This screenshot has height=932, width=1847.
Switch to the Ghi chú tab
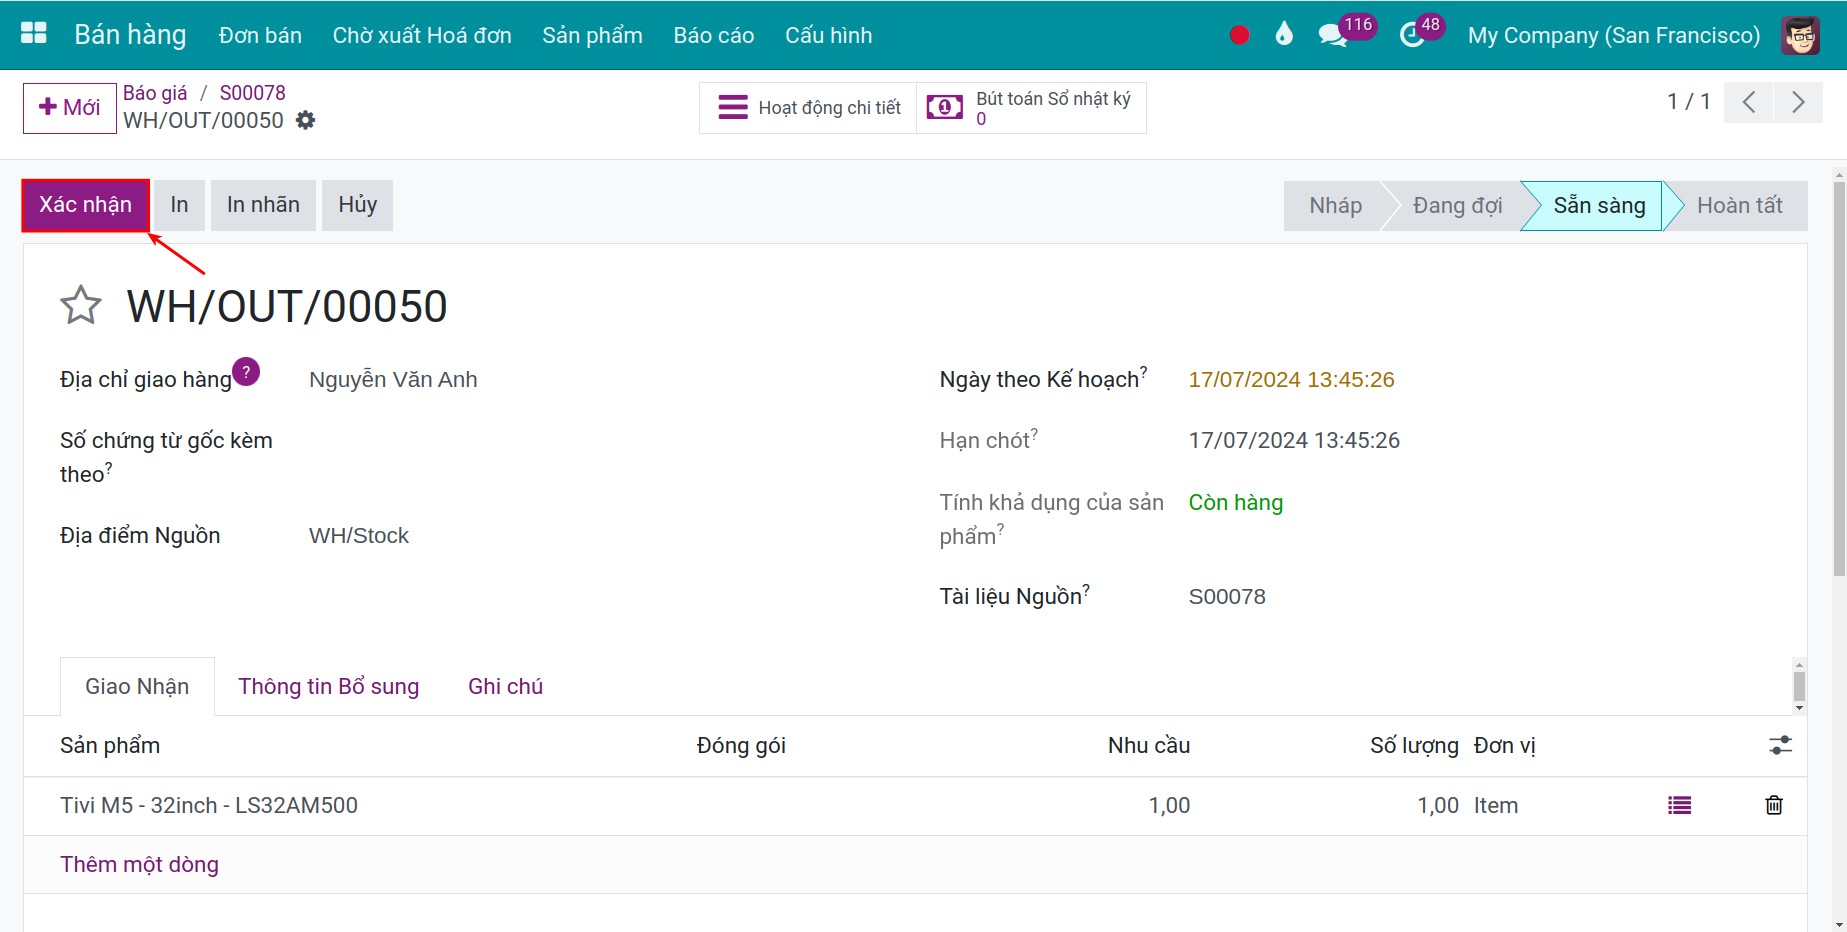[505, 686]
